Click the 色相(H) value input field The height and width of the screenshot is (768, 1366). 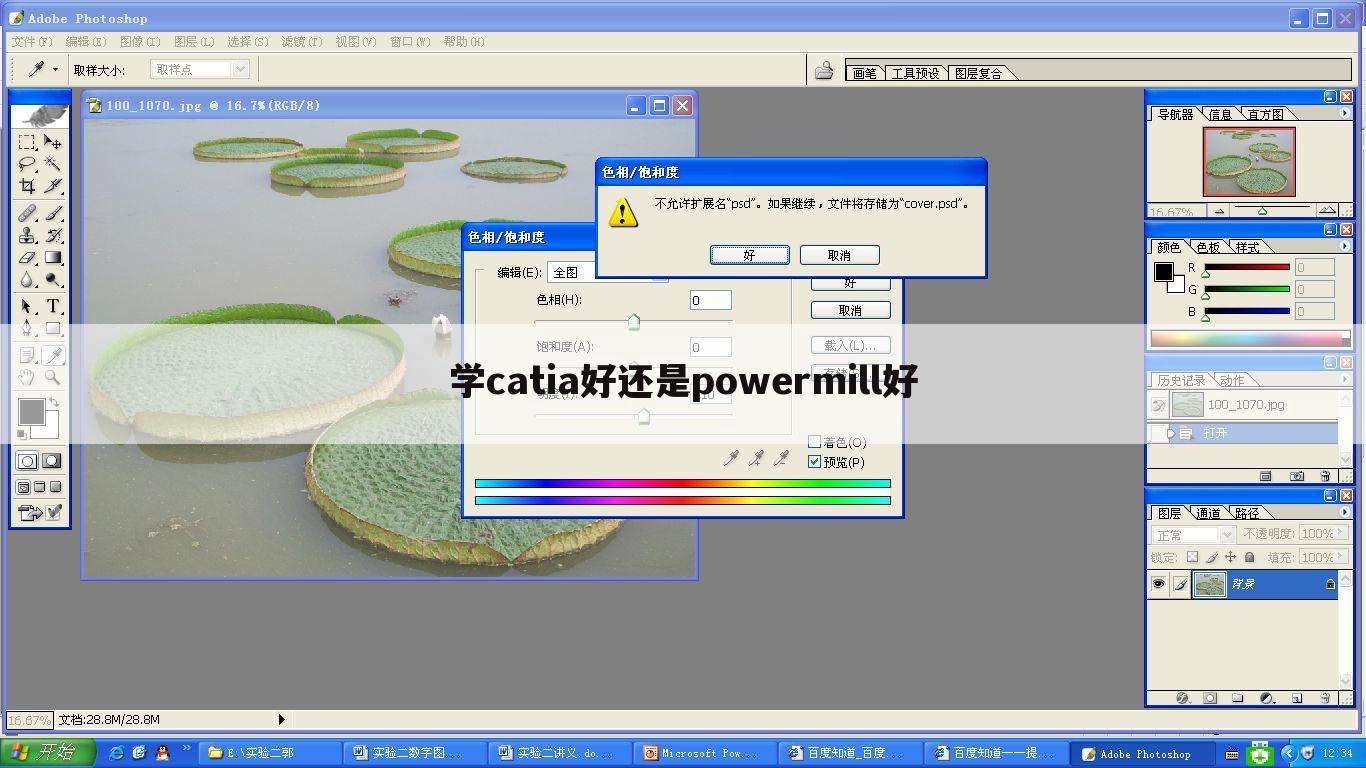(x=710, y=300)
